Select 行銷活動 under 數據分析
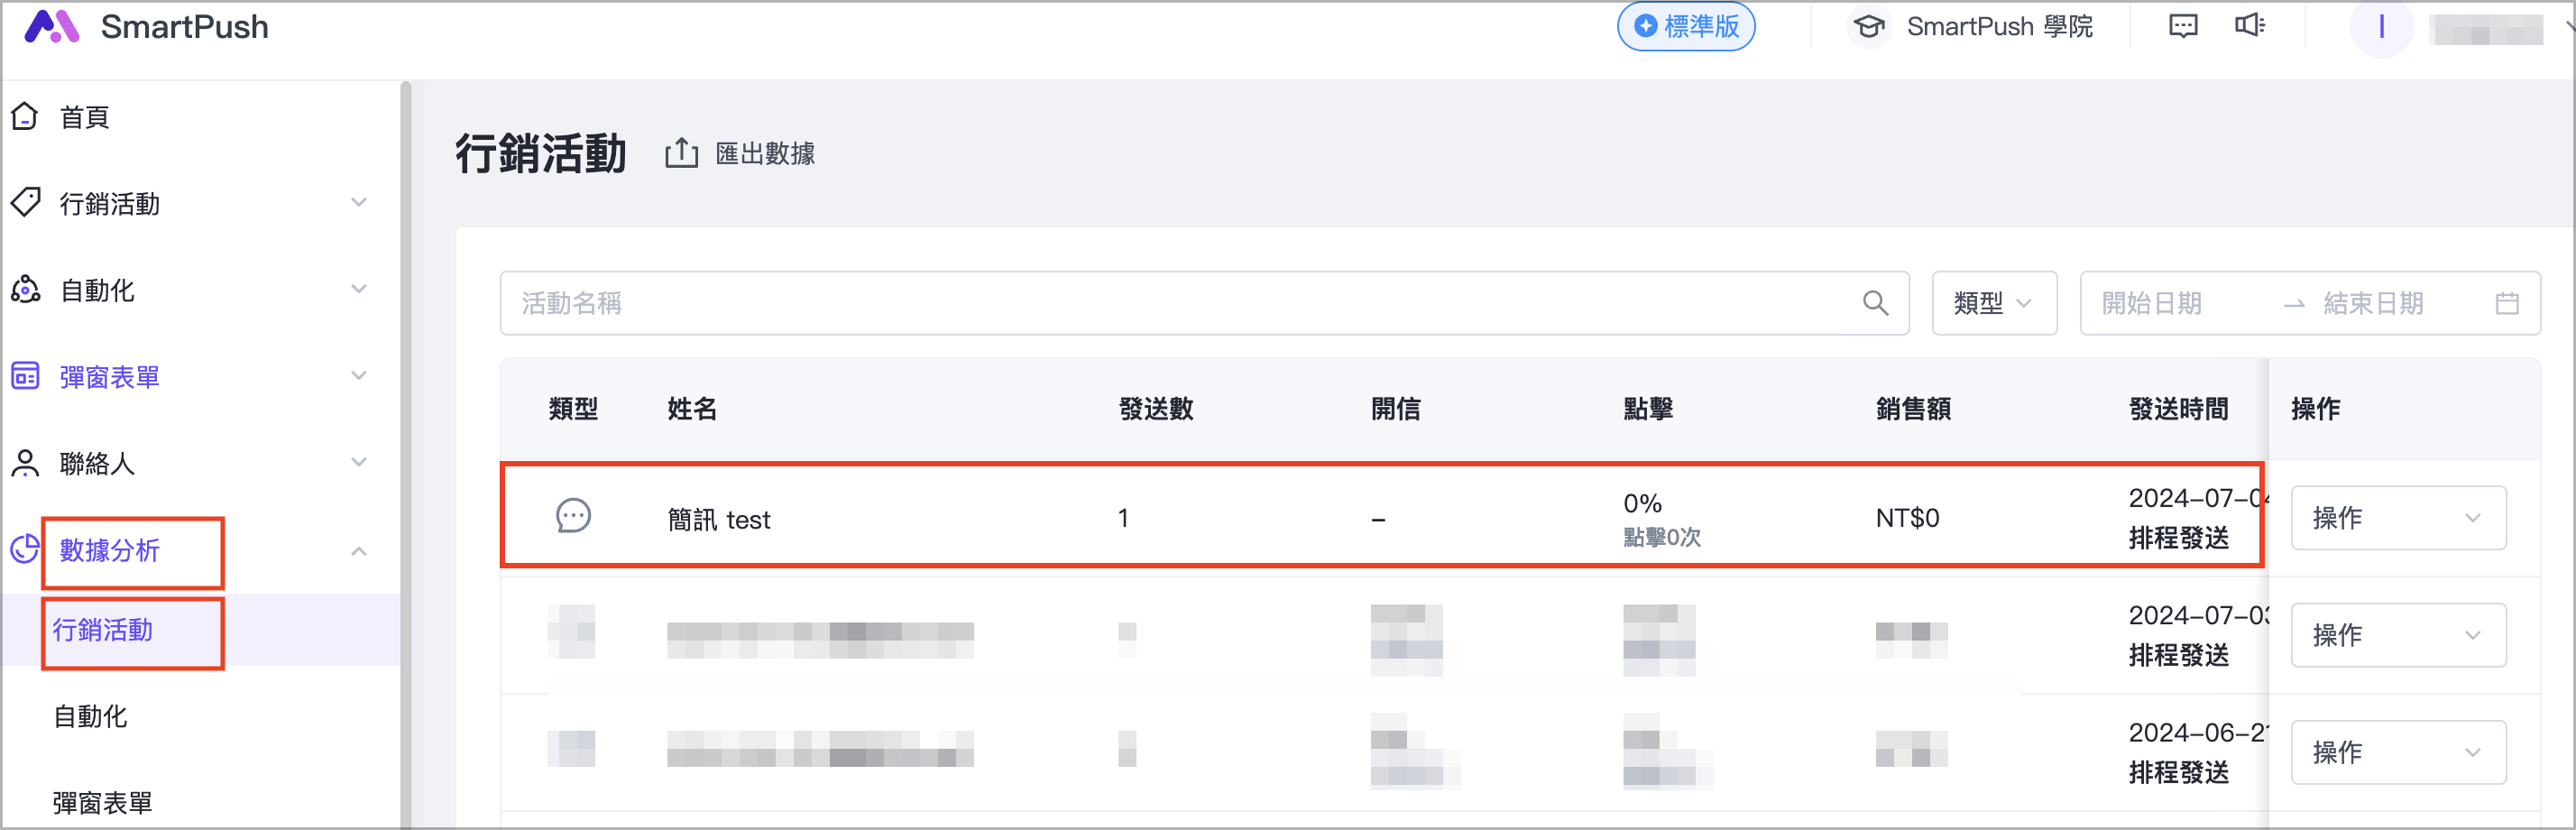Screen dimensions: 2576x830 [x=103, y=630]
